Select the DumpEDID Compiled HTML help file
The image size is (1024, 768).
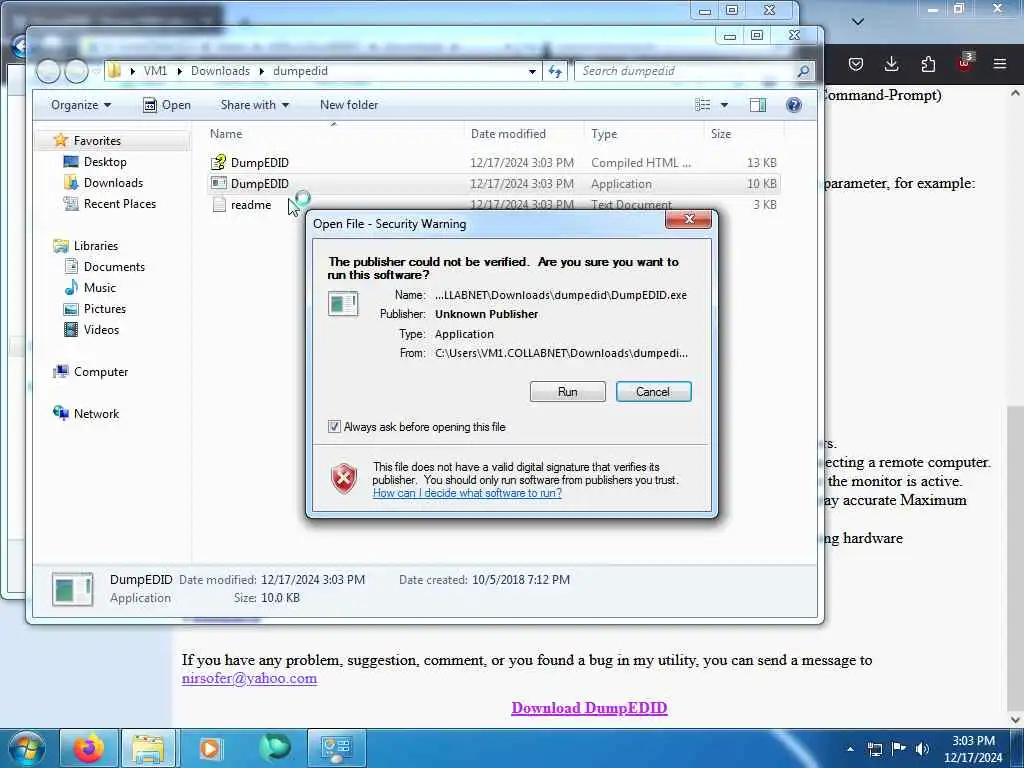click(494, 163)
